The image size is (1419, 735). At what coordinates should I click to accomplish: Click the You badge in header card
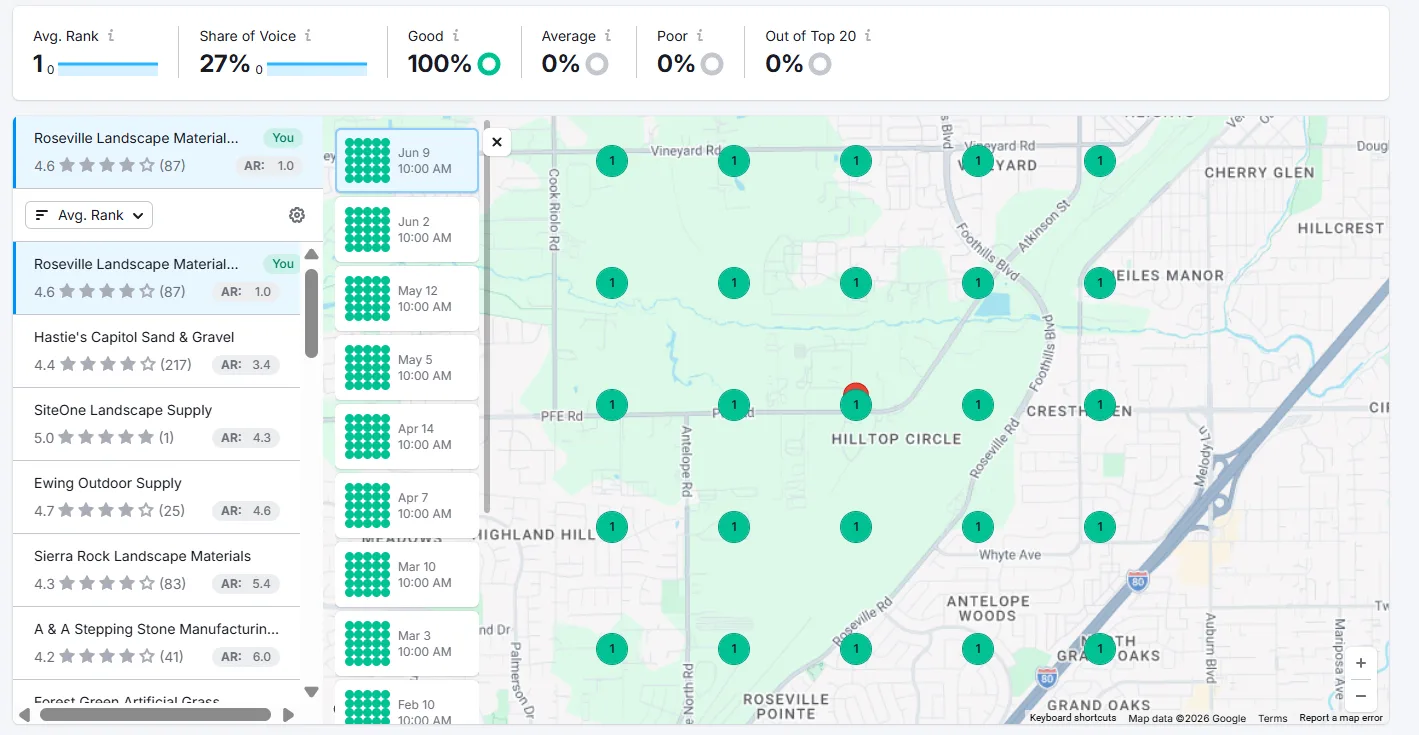pos(283,138)
